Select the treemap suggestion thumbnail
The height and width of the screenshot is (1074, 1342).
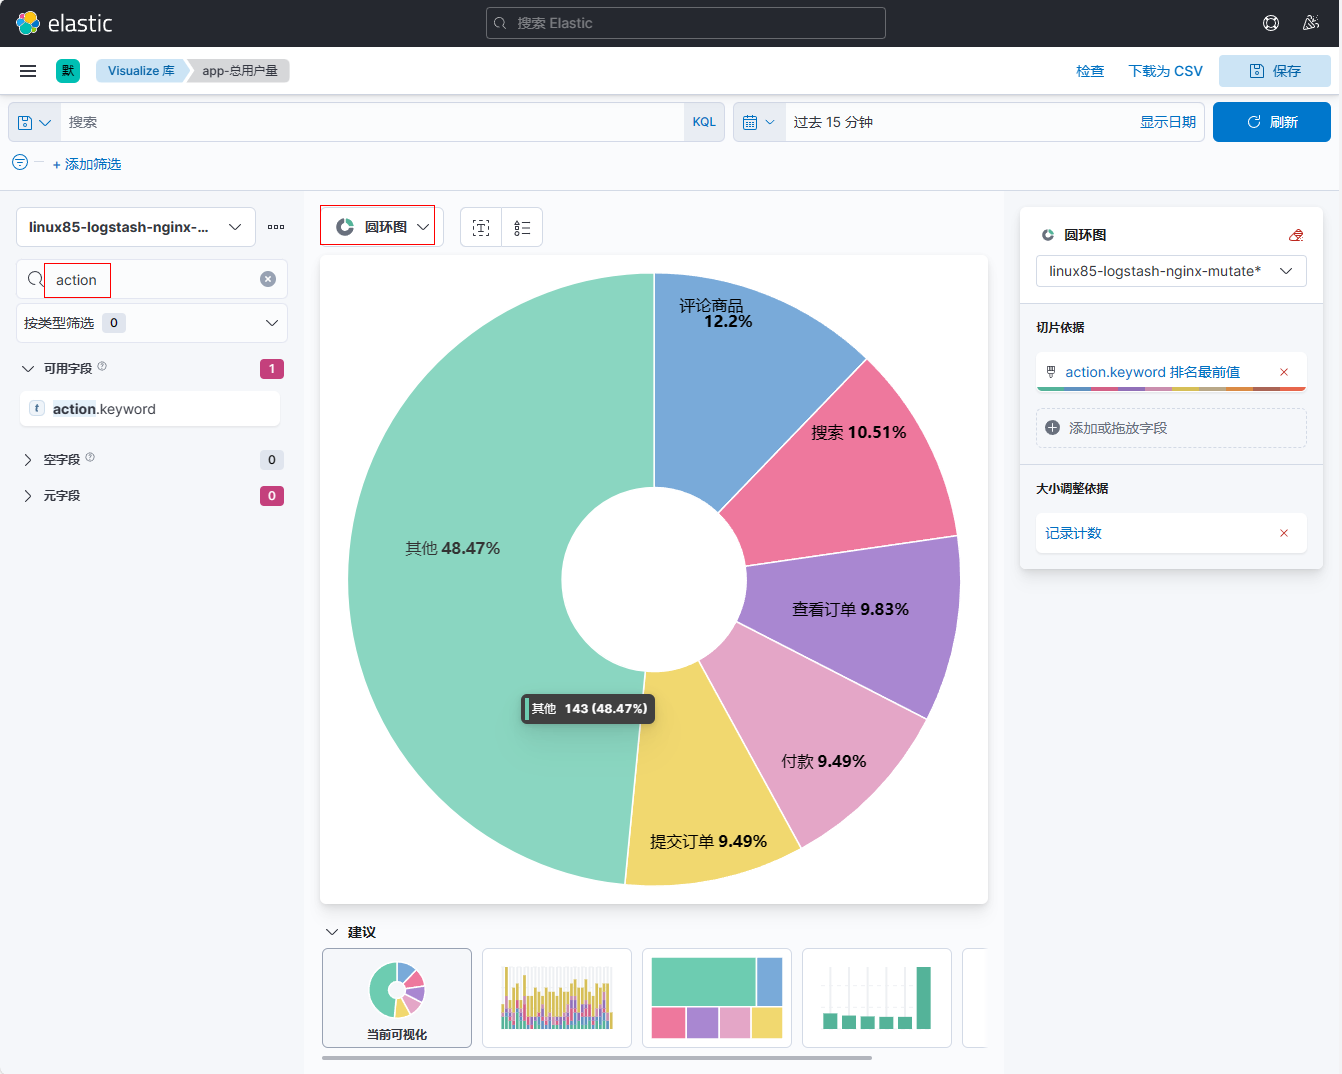(x=716, y=998)
